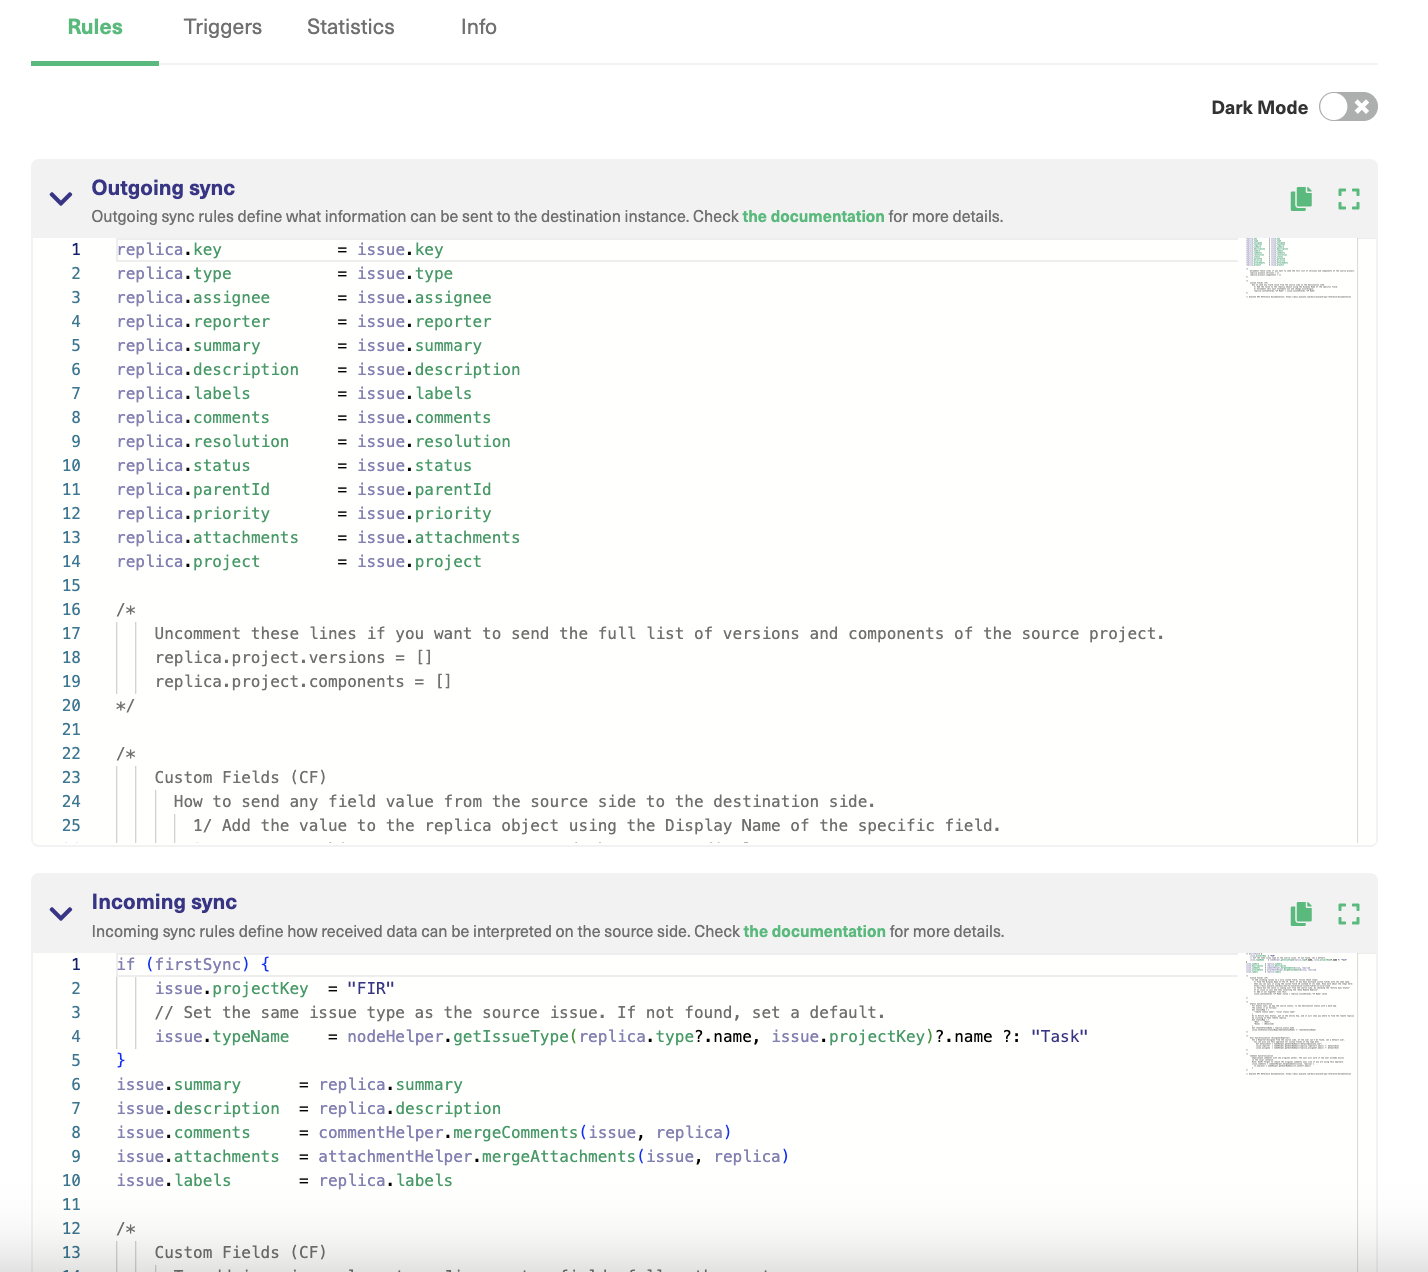Click line number 10 in Outgoing sync editor

71,465
